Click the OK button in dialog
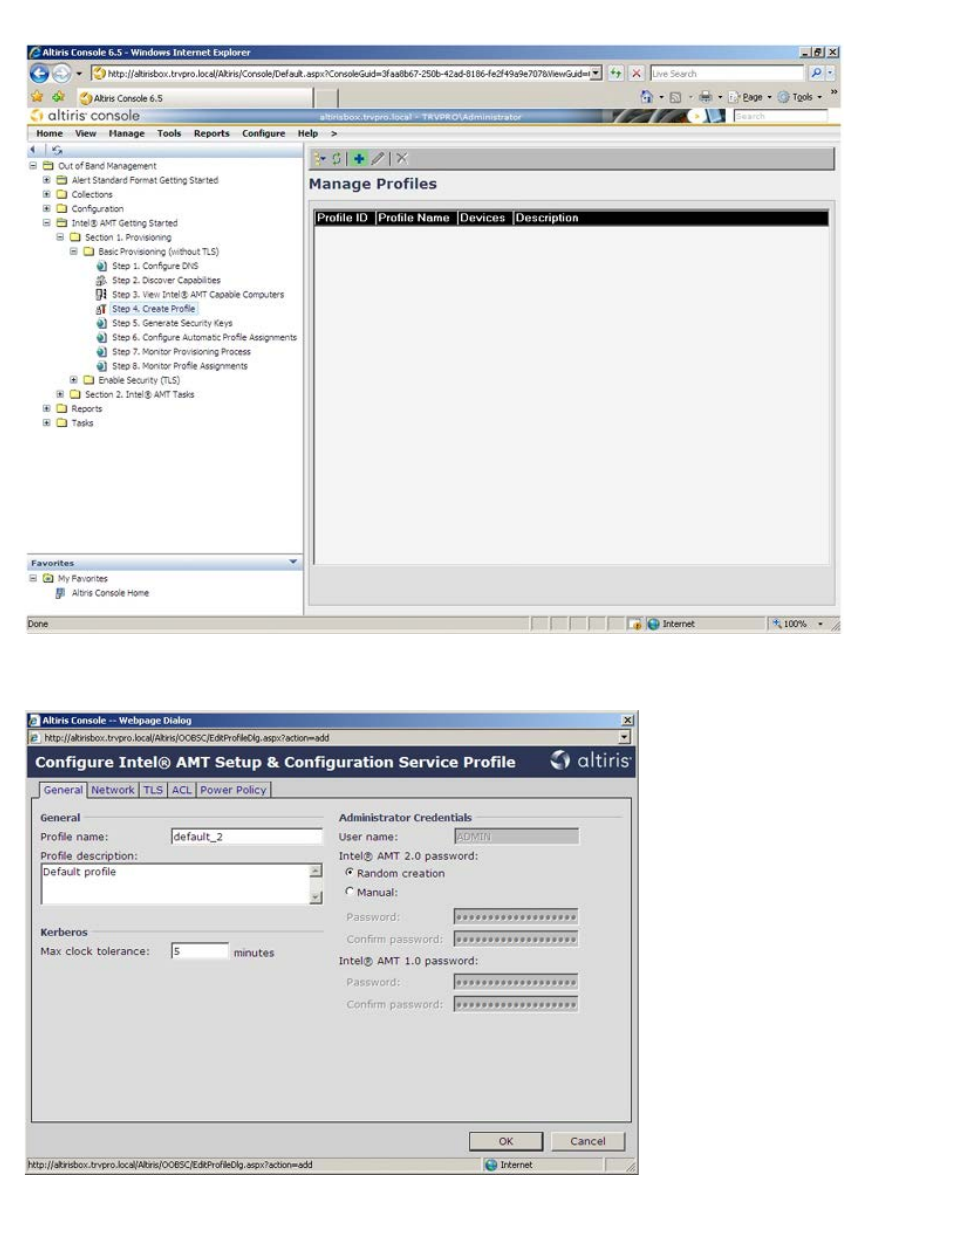954x1235 pixels. tap(506, 1141)
